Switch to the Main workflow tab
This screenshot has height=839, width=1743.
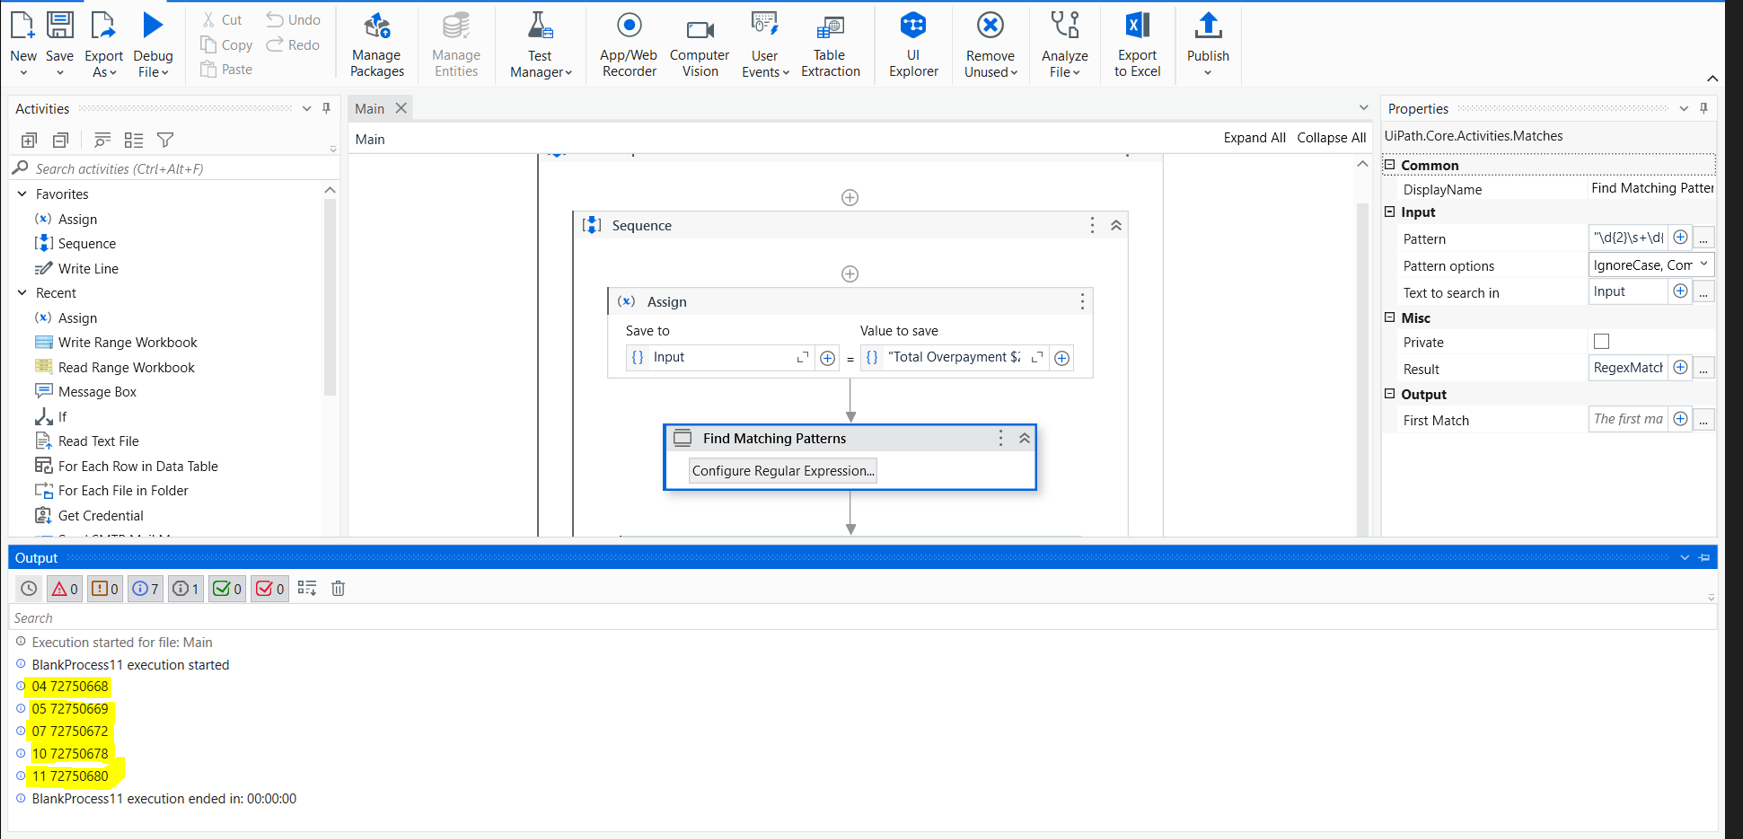click(369, 108)
